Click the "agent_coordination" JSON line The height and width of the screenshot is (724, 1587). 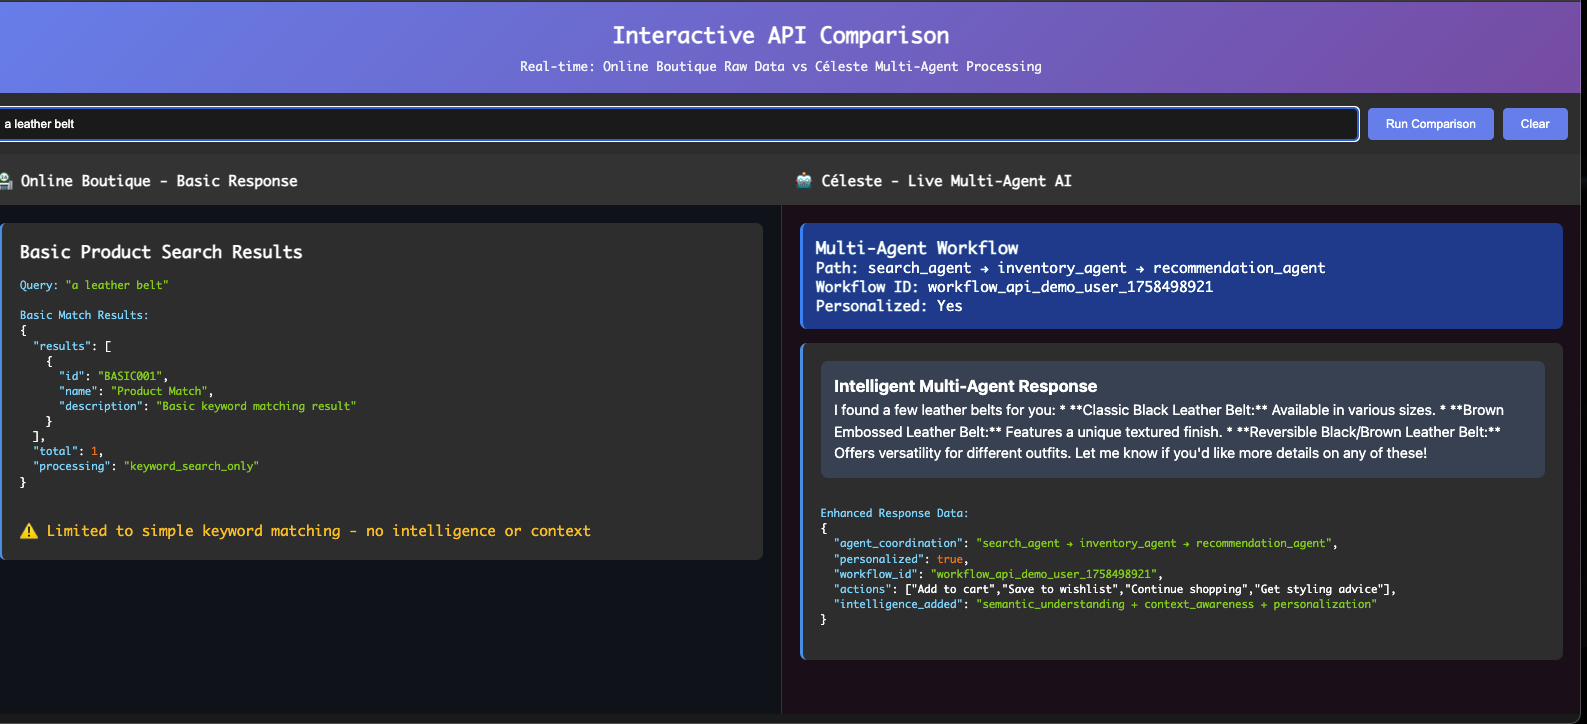pyautogui.click(x=1085, y=543)
